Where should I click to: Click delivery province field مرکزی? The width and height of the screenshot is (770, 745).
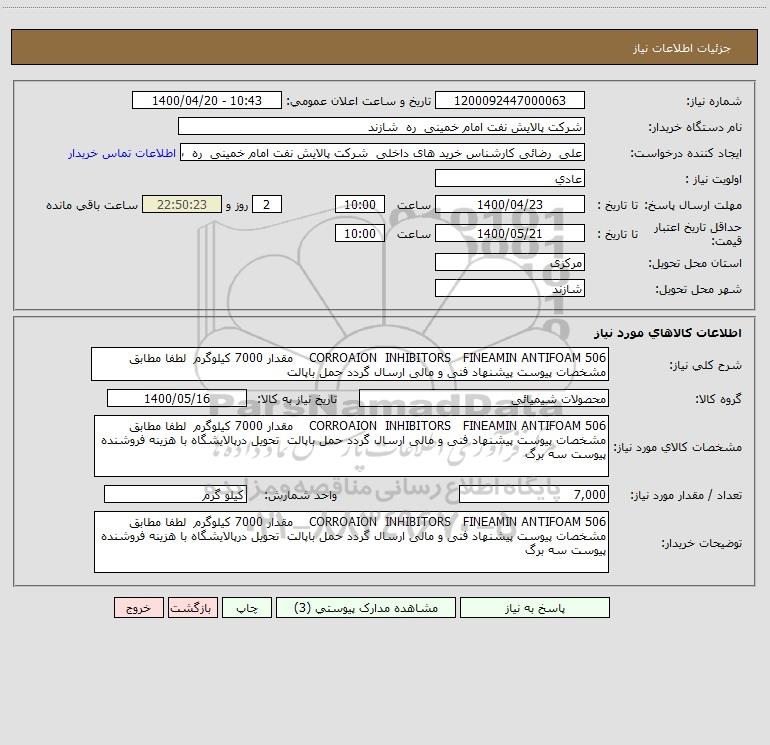(x=510, y=262)
